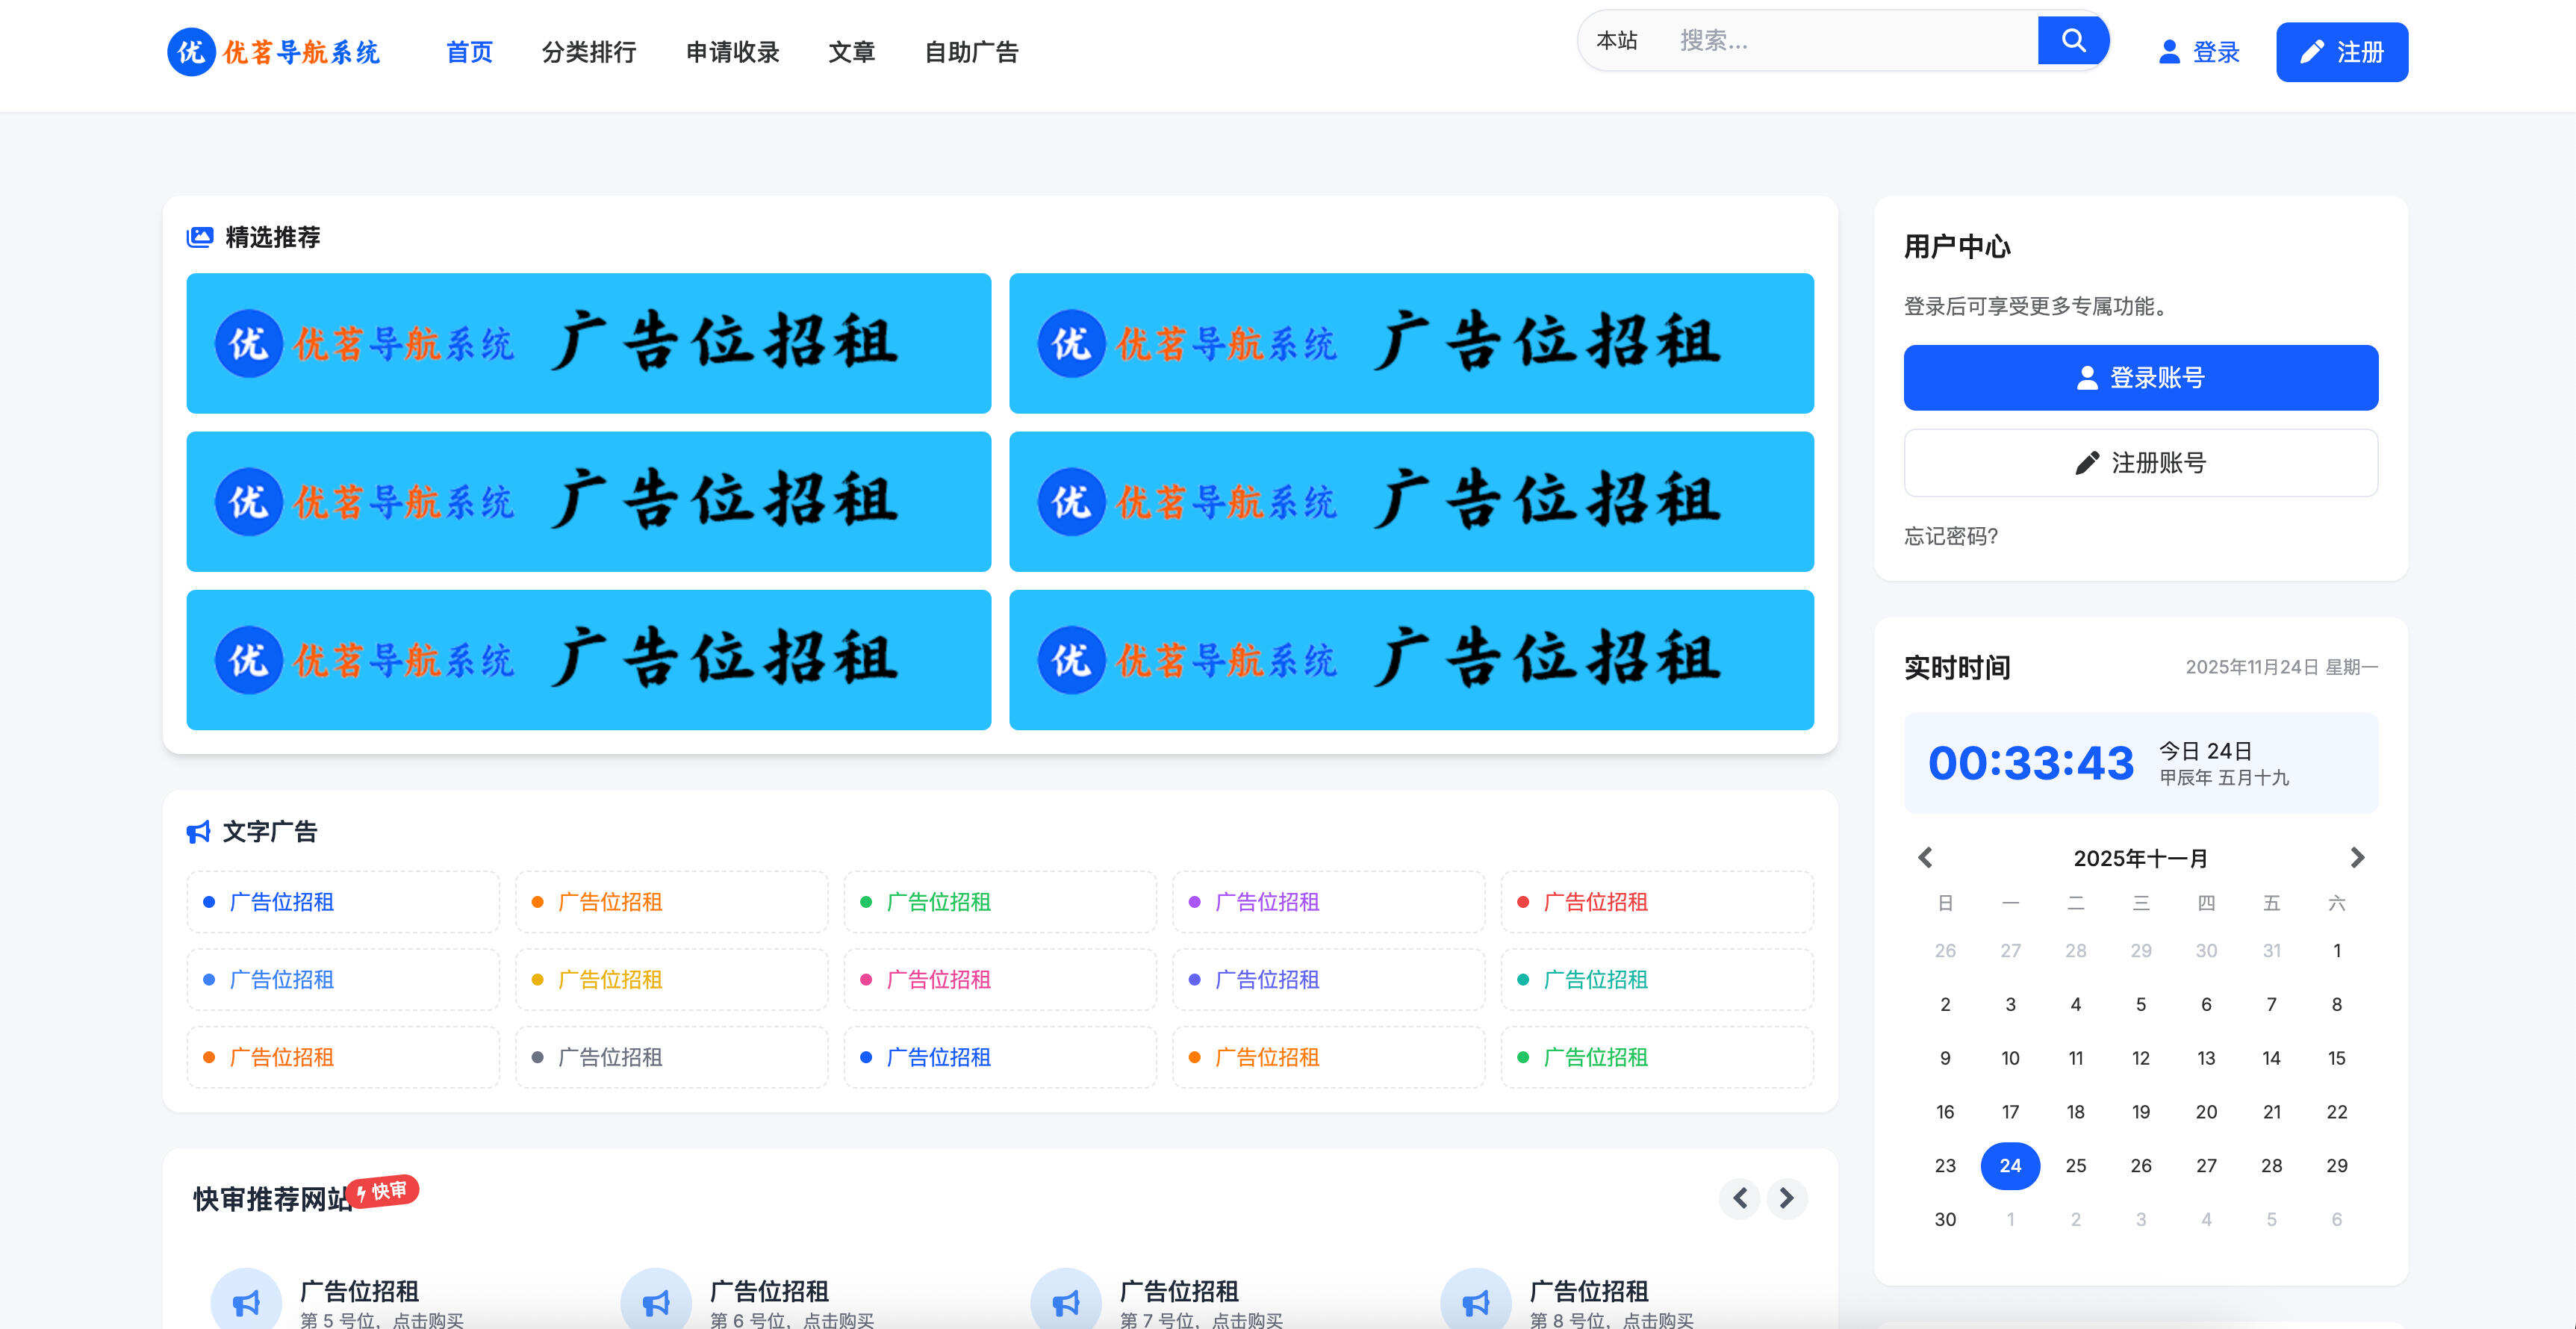This screenshot has height=1329, width=2576.
Task: Advance the 快审推荐网站 carousel with right arrow
Action: click(x=1786, y=1197)
